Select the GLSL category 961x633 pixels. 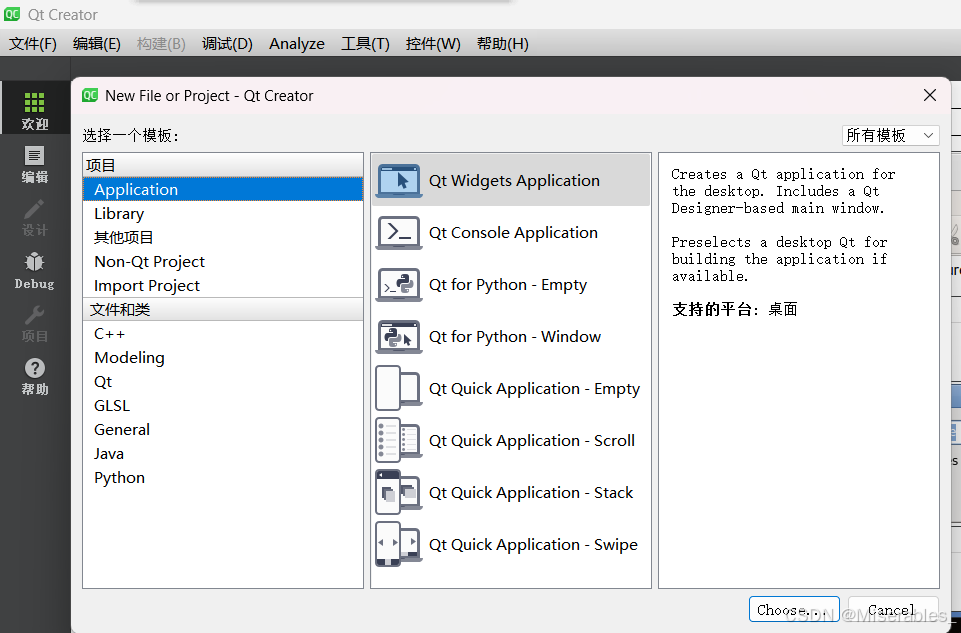pos(223,406)
